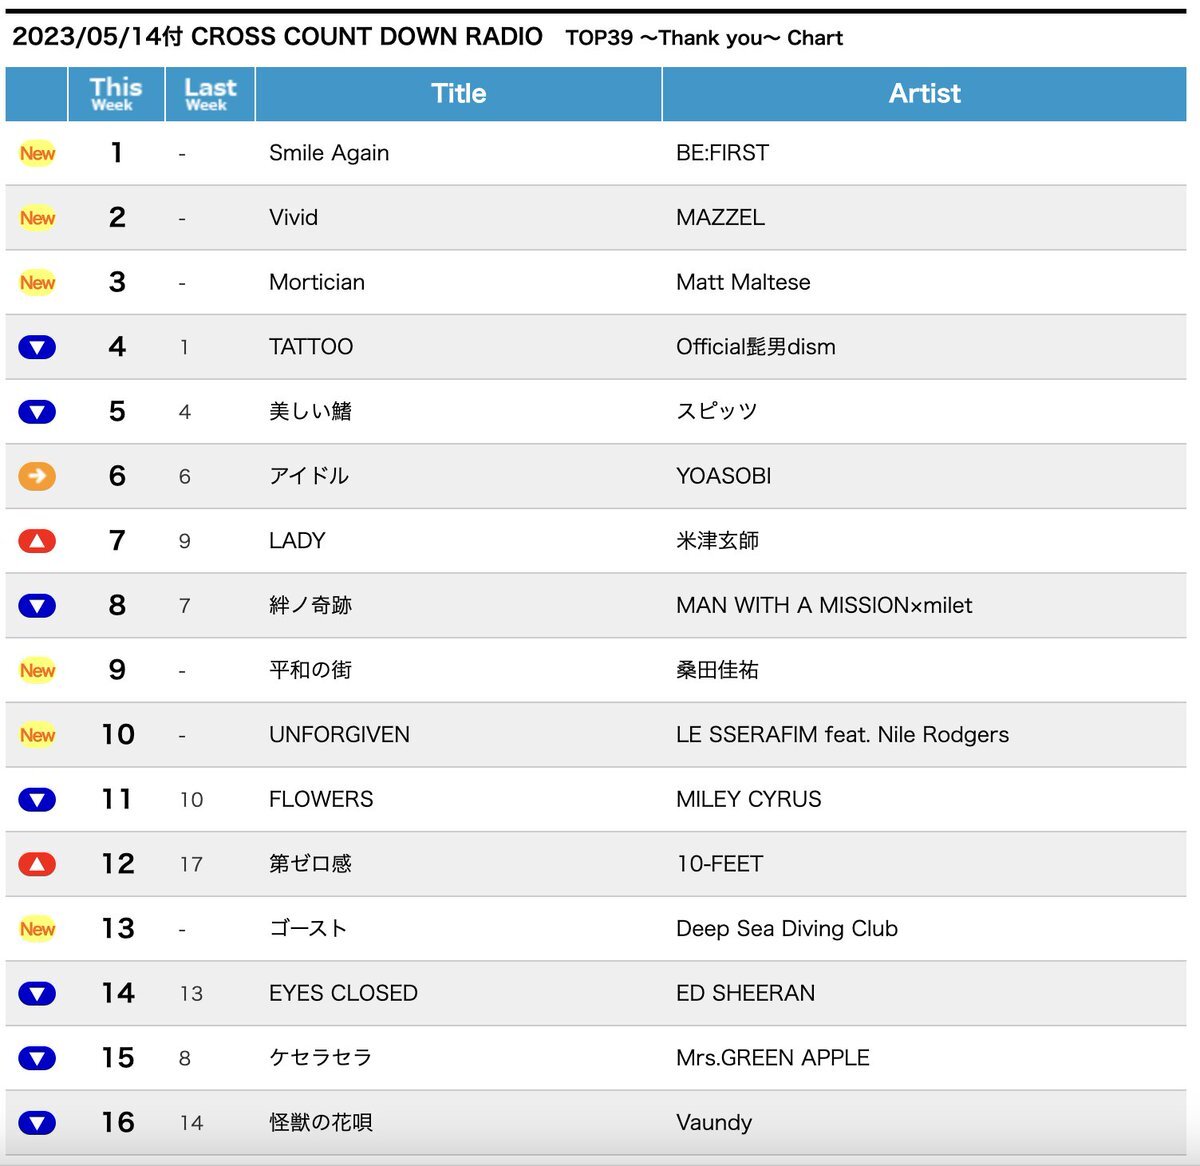The width and height of the screenshot is (1200, 1166).
Task: Click the song title Smile Again
Action: coord(329,153)
